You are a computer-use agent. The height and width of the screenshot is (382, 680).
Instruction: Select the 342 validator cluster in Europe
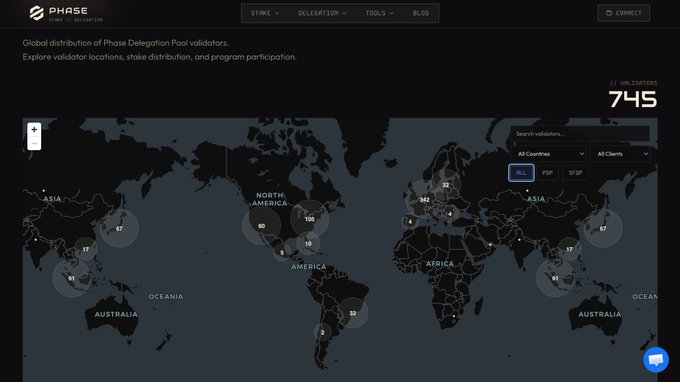tap(425, 200)
